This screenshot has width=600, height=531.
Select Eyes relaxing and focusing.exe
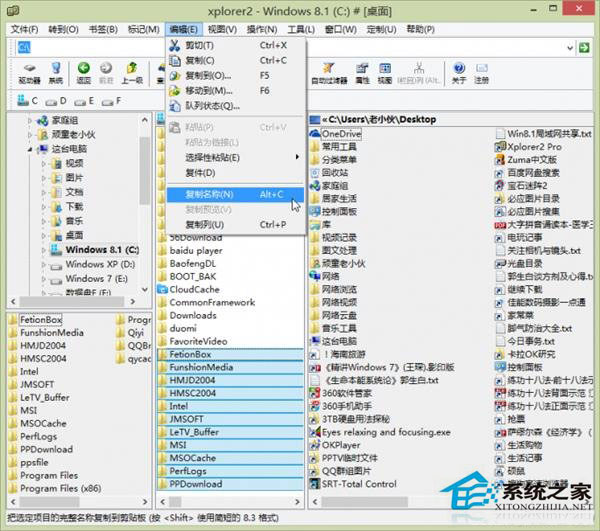pyautogui.click(x=380, y=432)
